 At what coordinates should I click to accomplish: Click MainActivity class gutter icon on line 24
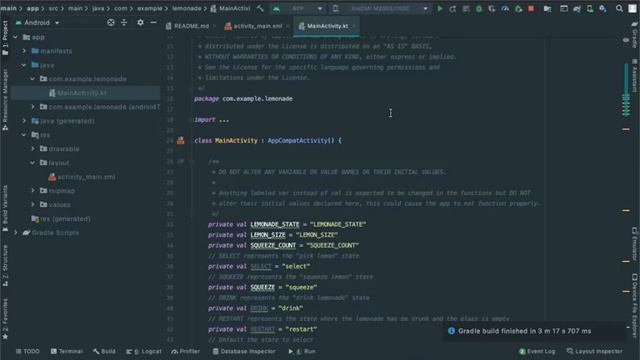(x=180, y=140)
